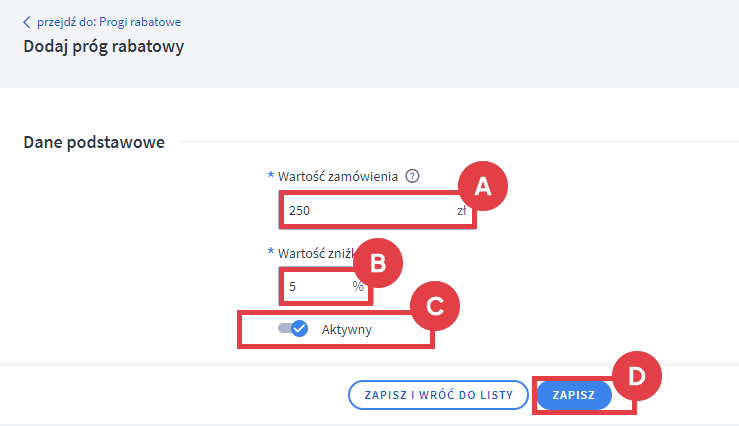739x426 pixels.
Task: Click the required asterisk before Wartość zamówienia
Action: coord(270,175)
